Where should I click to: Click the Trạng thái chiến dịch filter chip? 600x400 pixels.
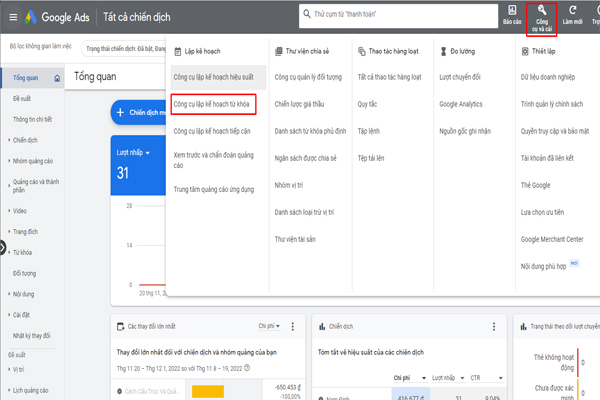(x=125, y=49)
